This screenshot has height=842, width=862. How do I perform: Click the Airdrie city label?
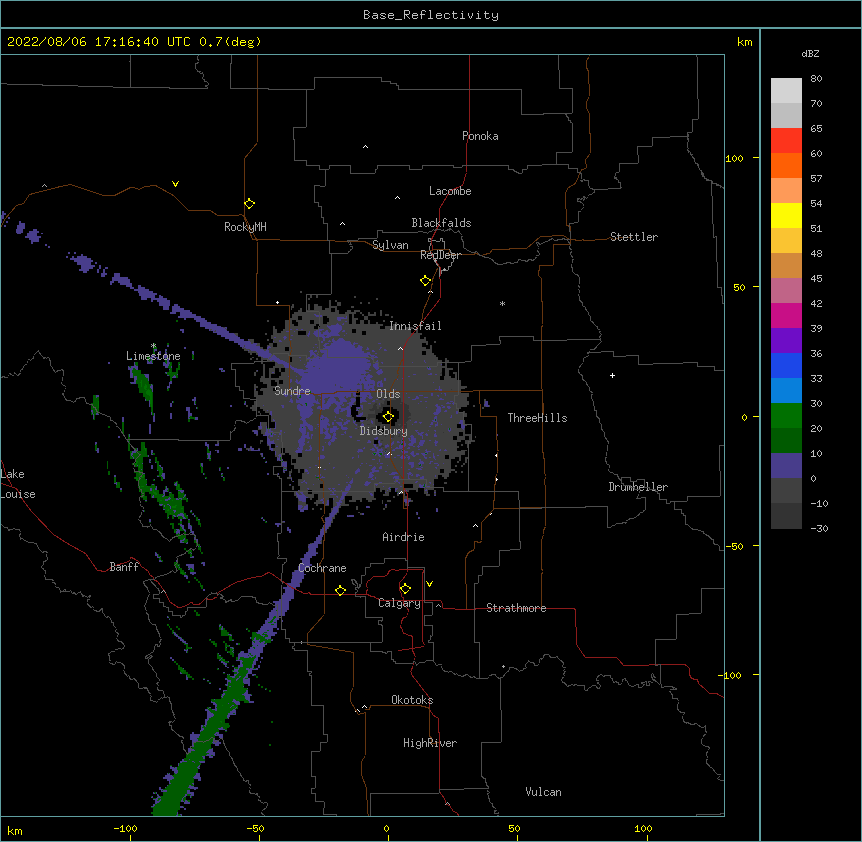pos(403,537)
